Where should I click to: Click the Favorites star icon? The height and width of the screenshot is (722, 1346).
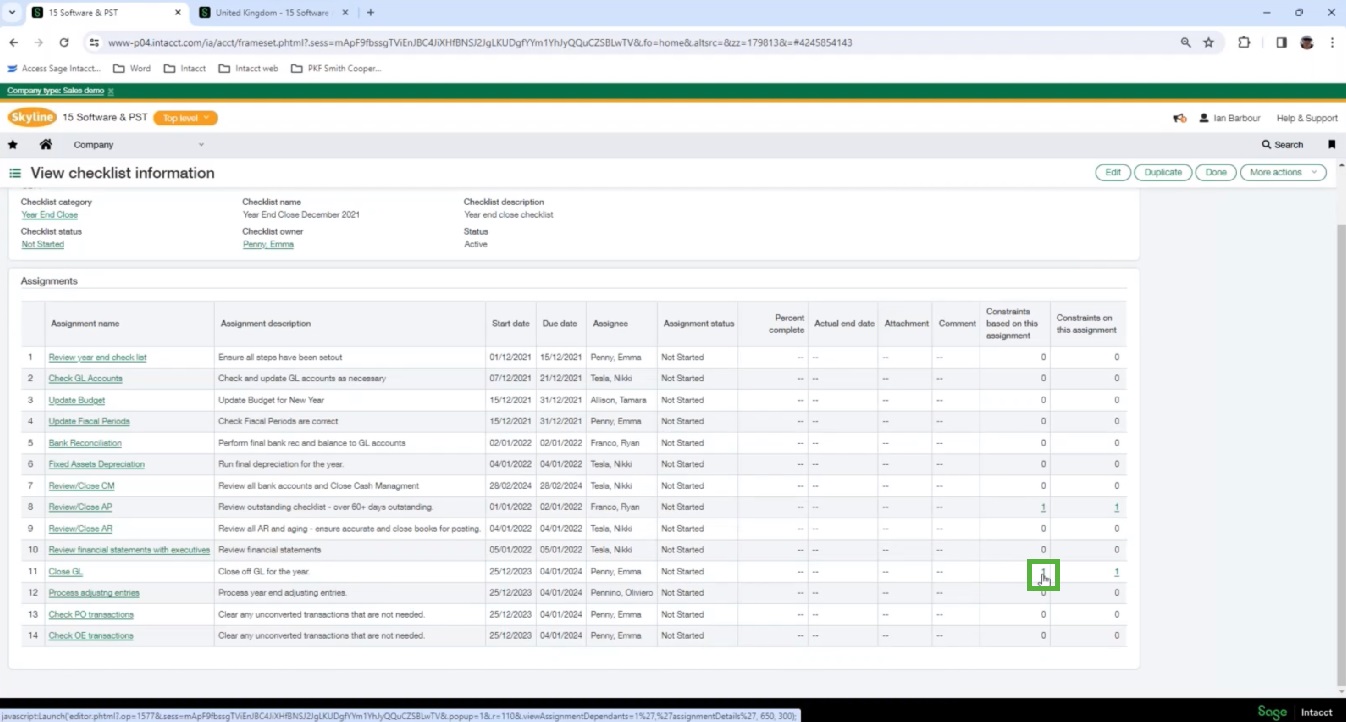(13, 145)
